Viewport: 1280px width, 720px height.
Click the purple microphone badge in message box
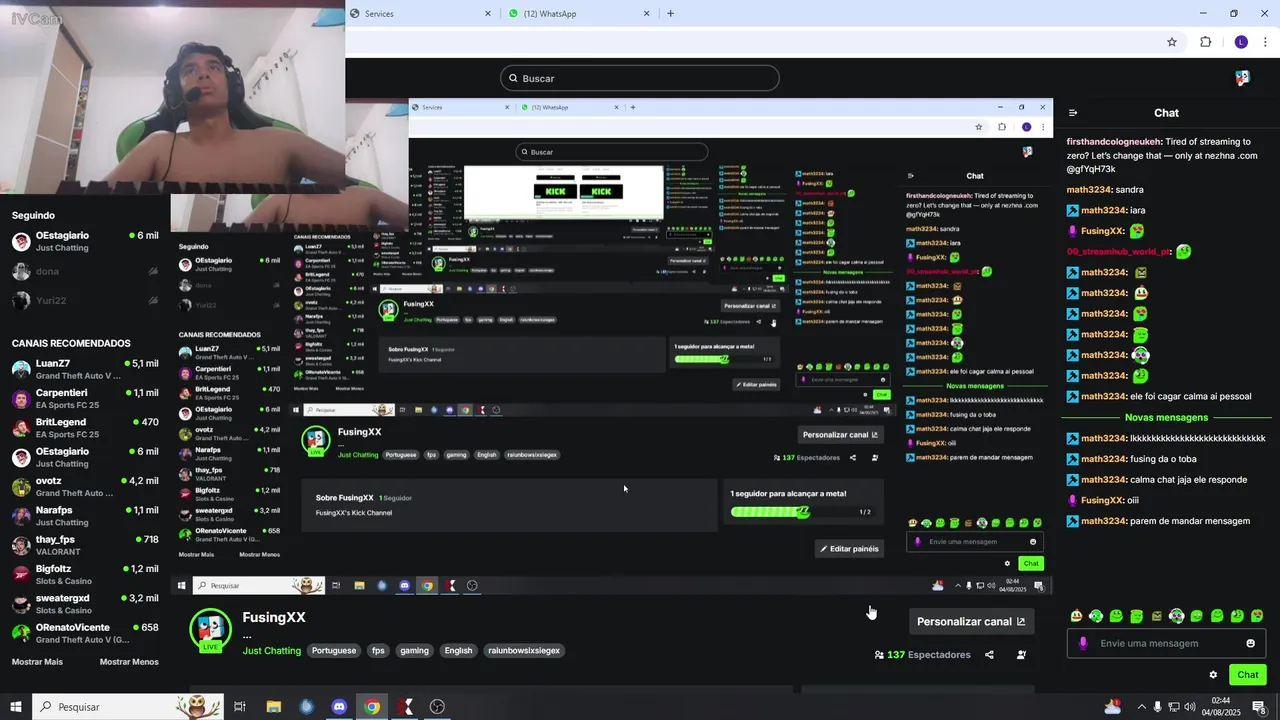click(1083, 643)
